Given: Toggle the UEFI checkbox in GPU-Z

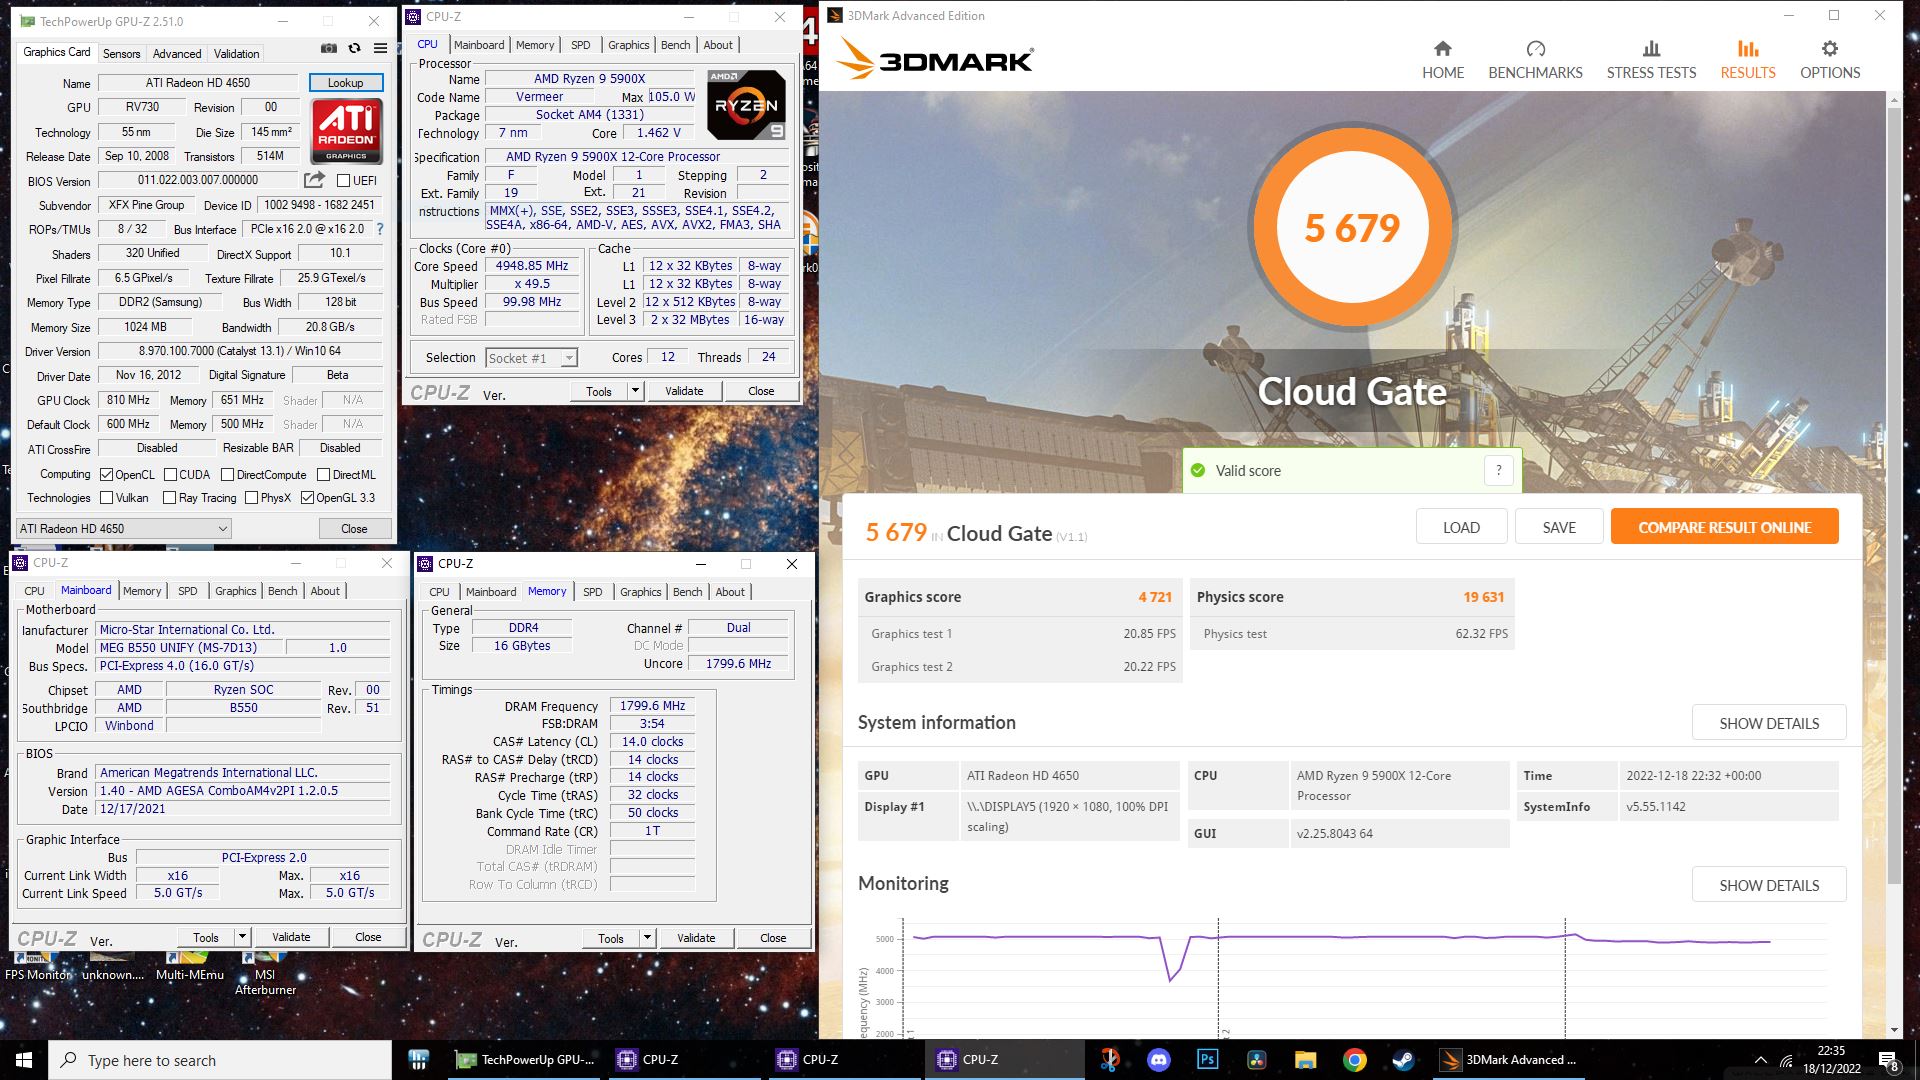Looking at the screenshot, I should click(343, 181).
